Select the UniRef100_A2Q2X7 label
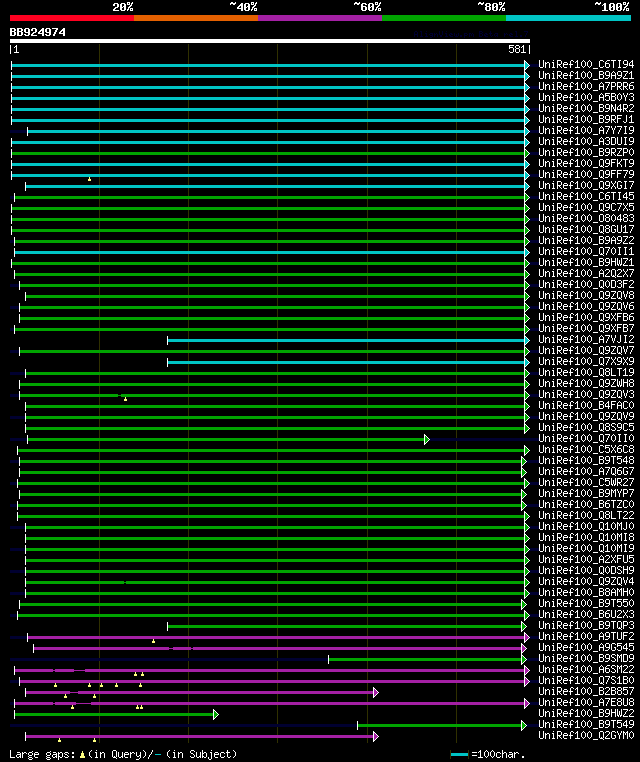Image resolution: width=640 pixels, height=762 pixels. (586, 274)
